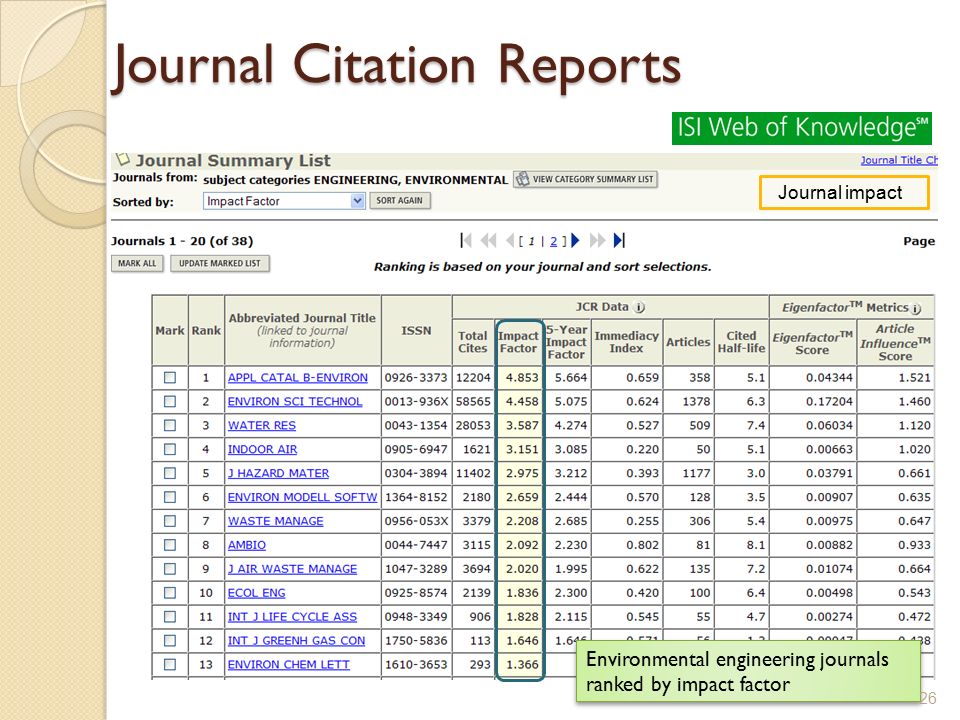This screenshot has height=720, width=960.
Task: Go to next page arrow
Action: [575, 241]
